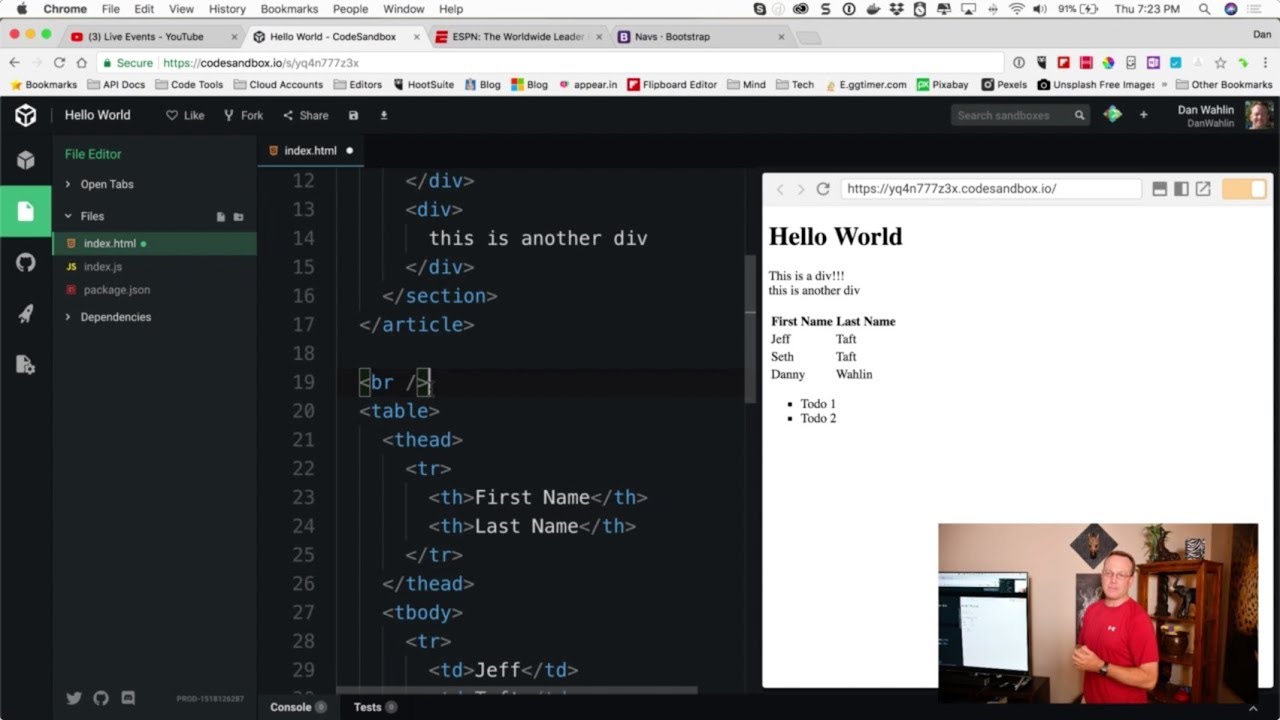Click the File Editor panel heading
Image resolution: width=1280 pixels, height=720 pixels.
click(x=93, y=154)
